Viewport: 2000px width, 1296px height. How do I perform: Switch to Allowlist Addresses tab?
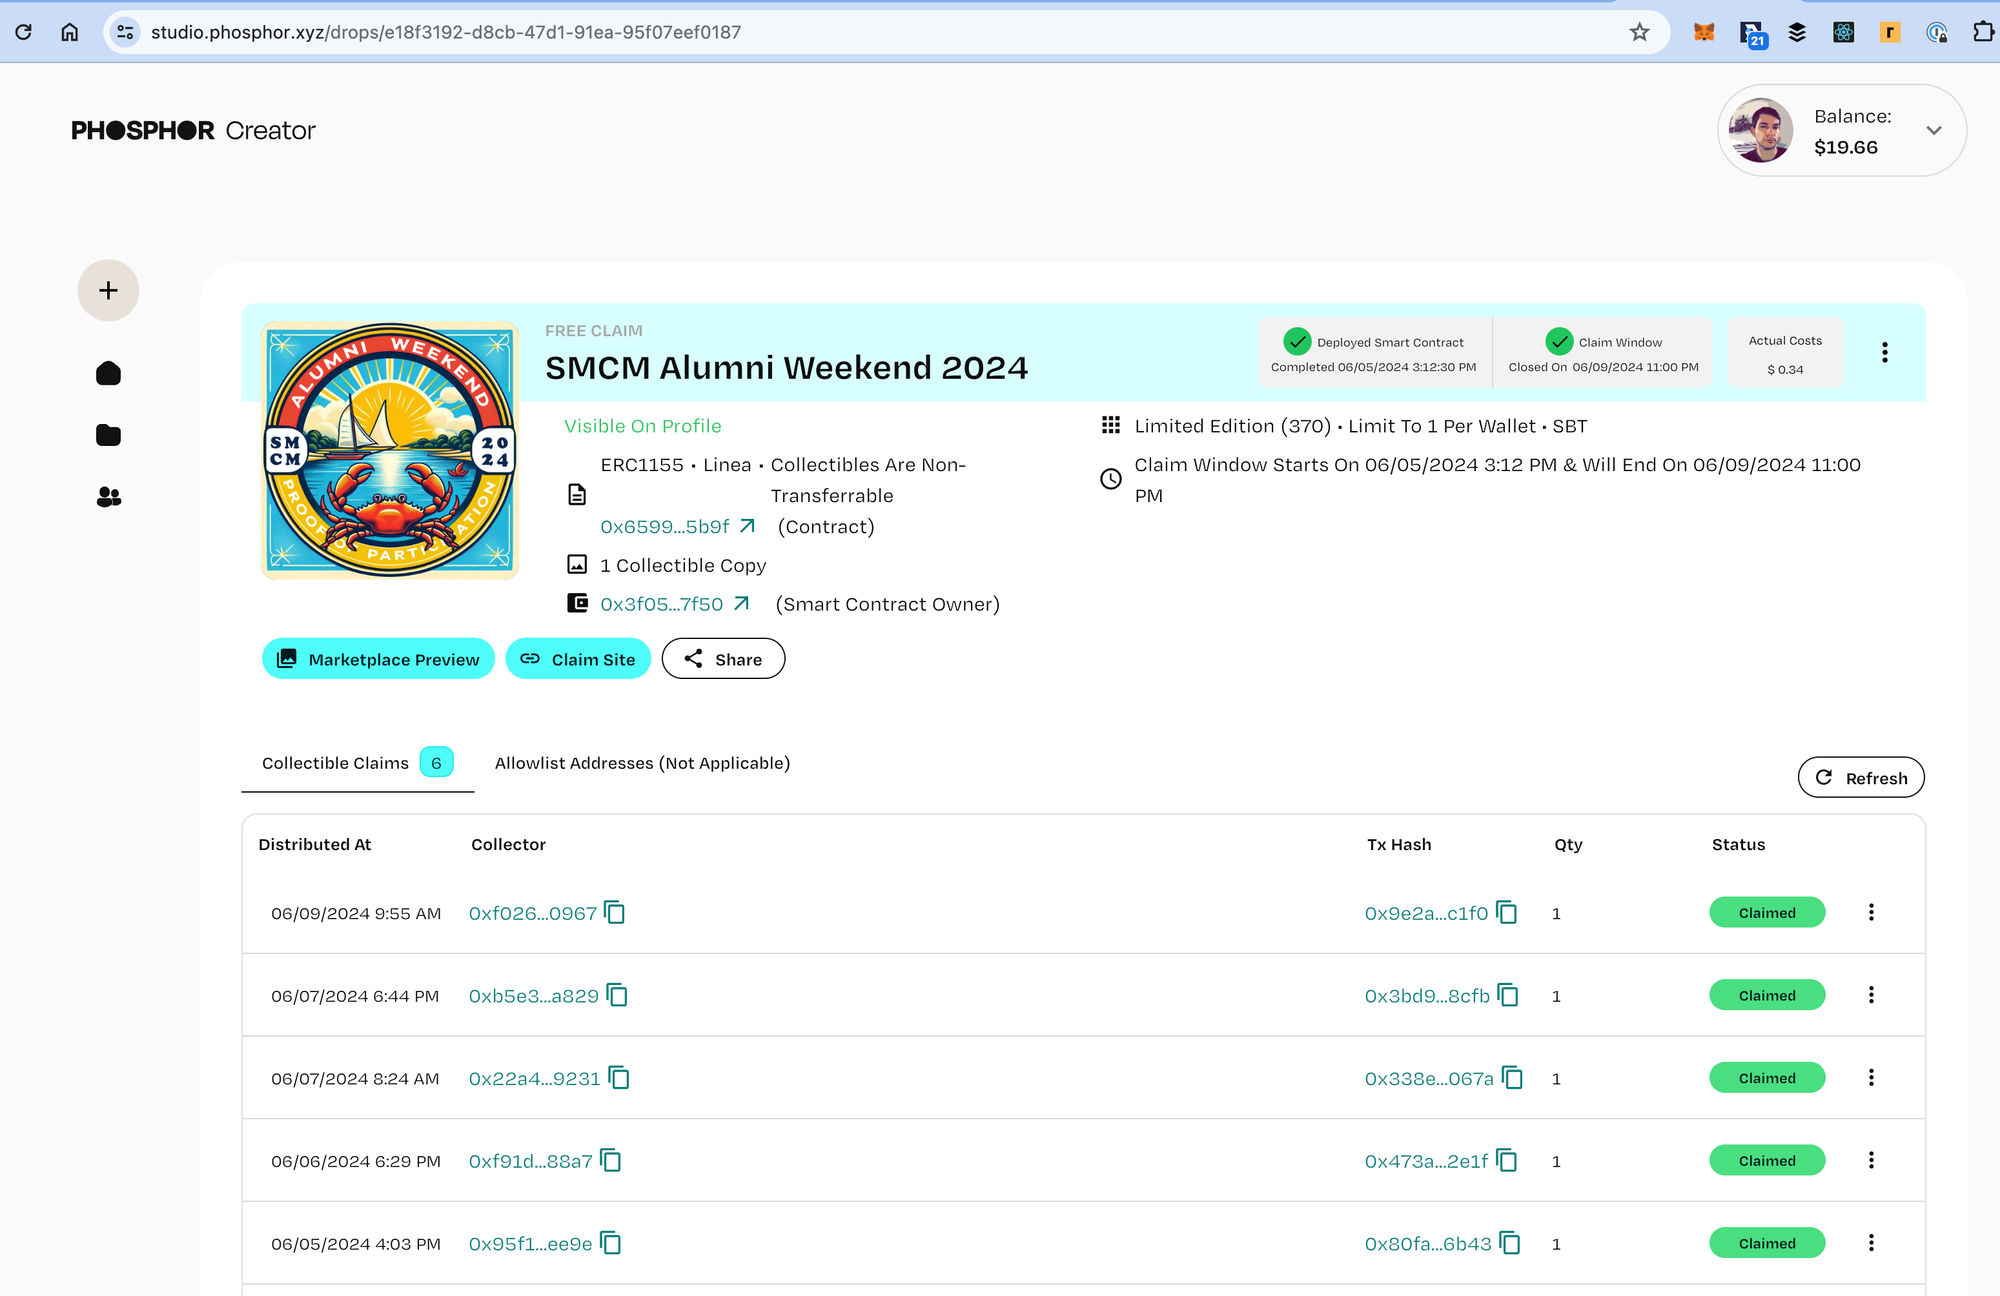tap(642, 763)
